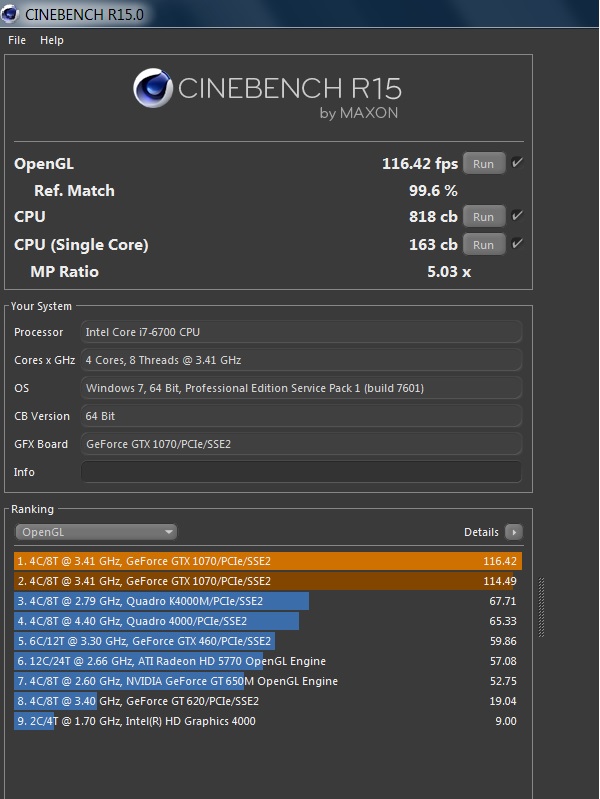Click the 116.42 fps OpenGL score
The width and height of the screenshot is (600, 799).
click(420, 164)
